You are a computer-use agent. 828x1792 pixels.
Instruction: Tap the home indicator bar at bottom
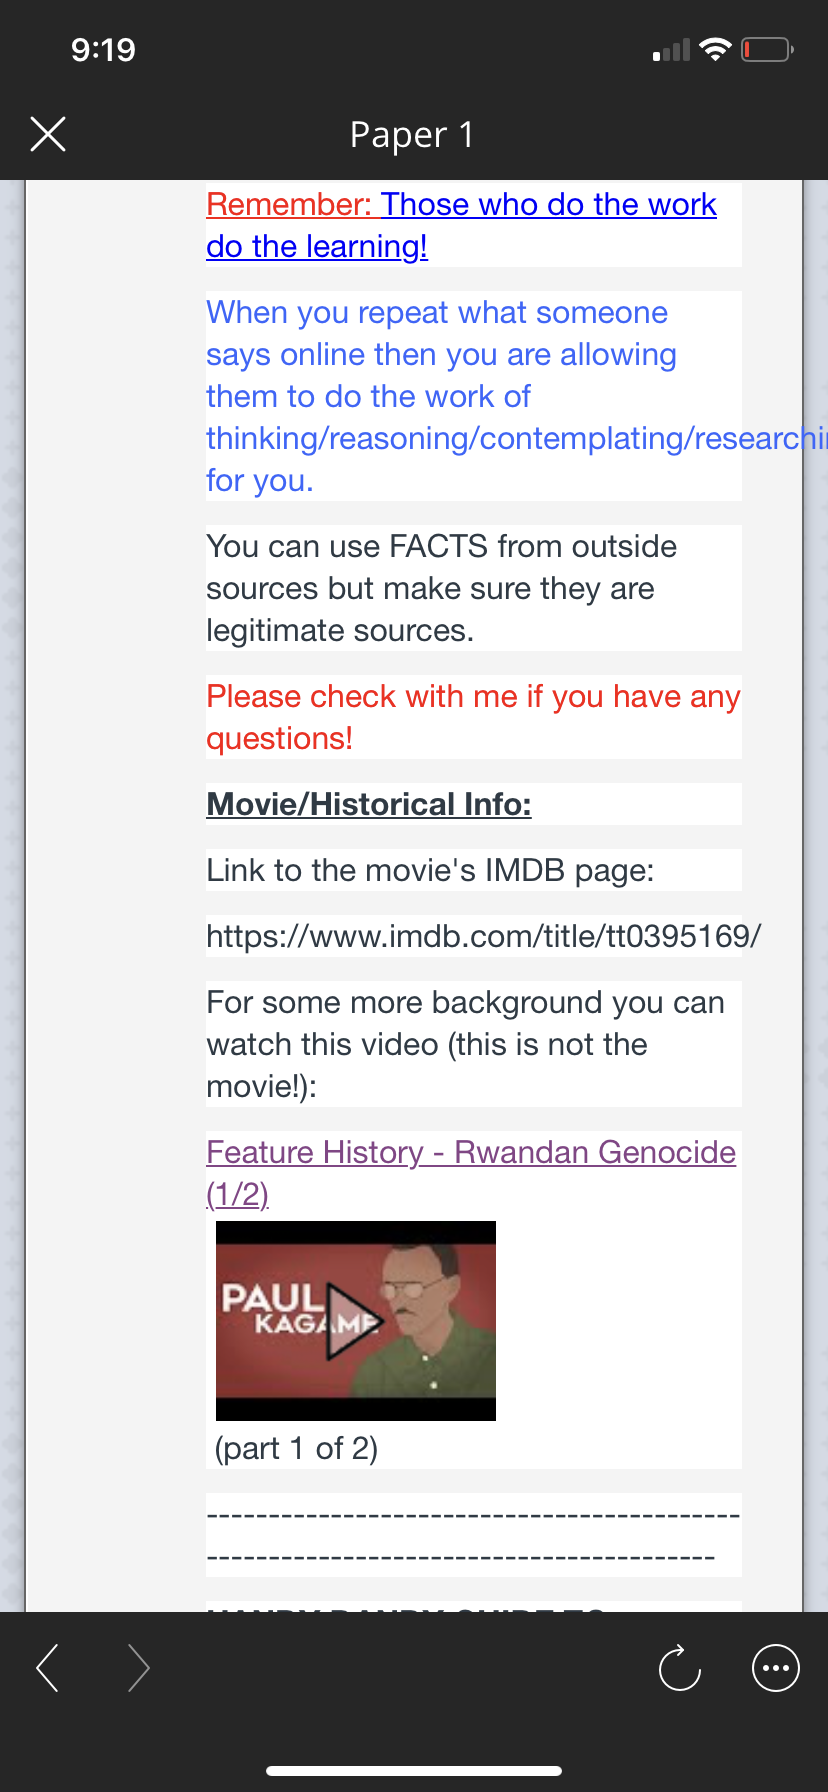(414, 1771)
